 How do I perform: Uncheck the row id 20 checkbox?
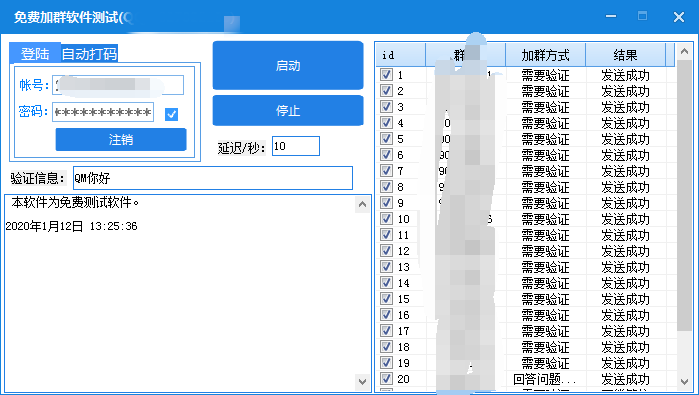pyautogui.click(x=387, y=379)
